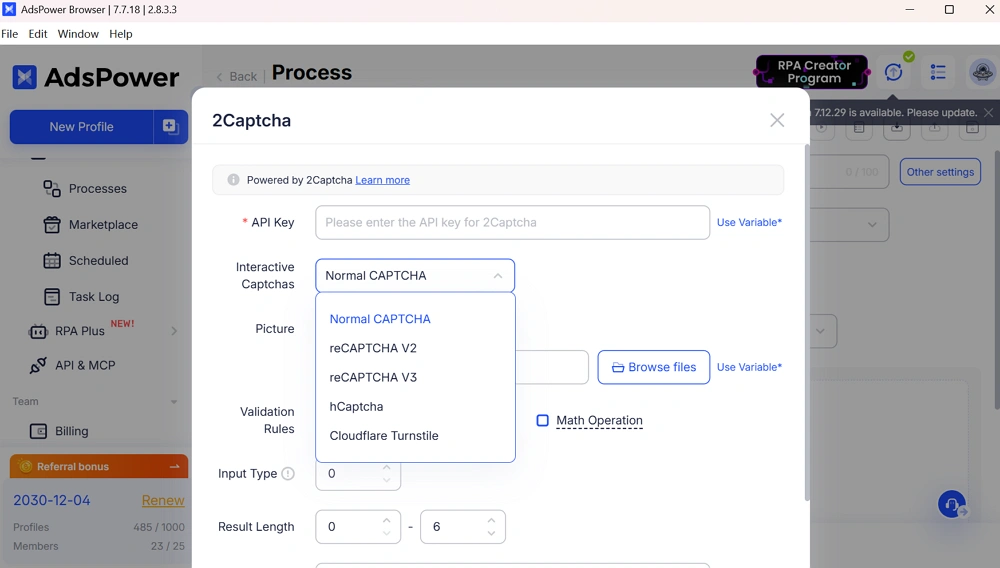Click the Input Type info icon
This screenshot has width=1000, height=568.
(x=288, y=474)
